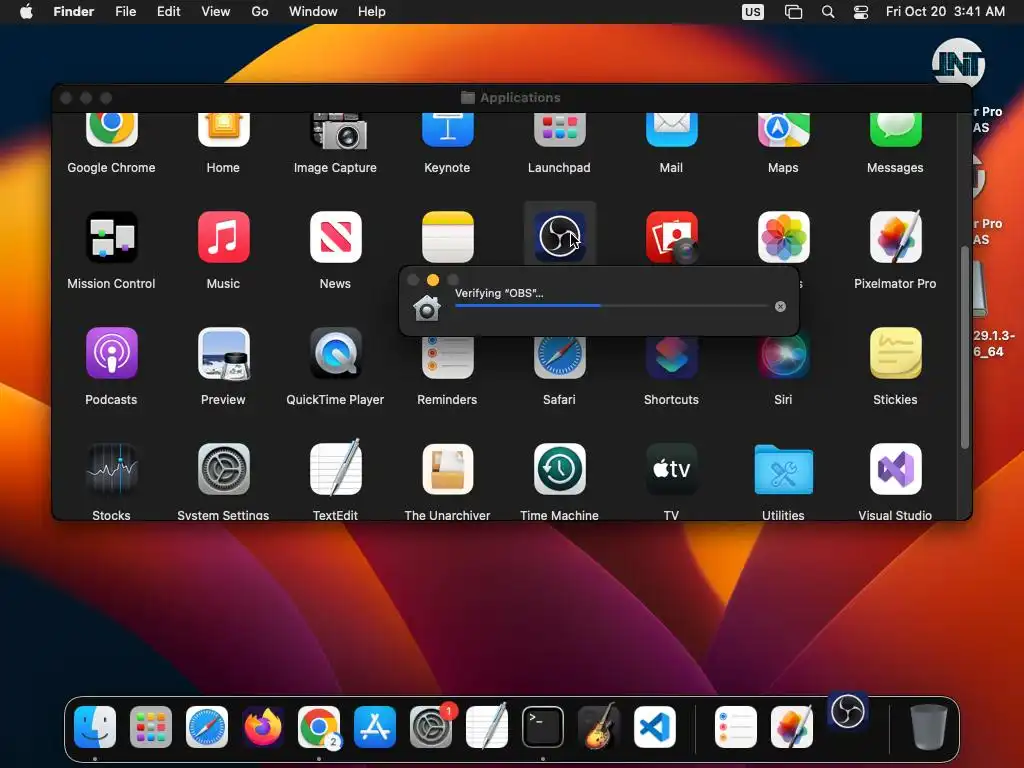Open the Utilities folder

(783, 470)
